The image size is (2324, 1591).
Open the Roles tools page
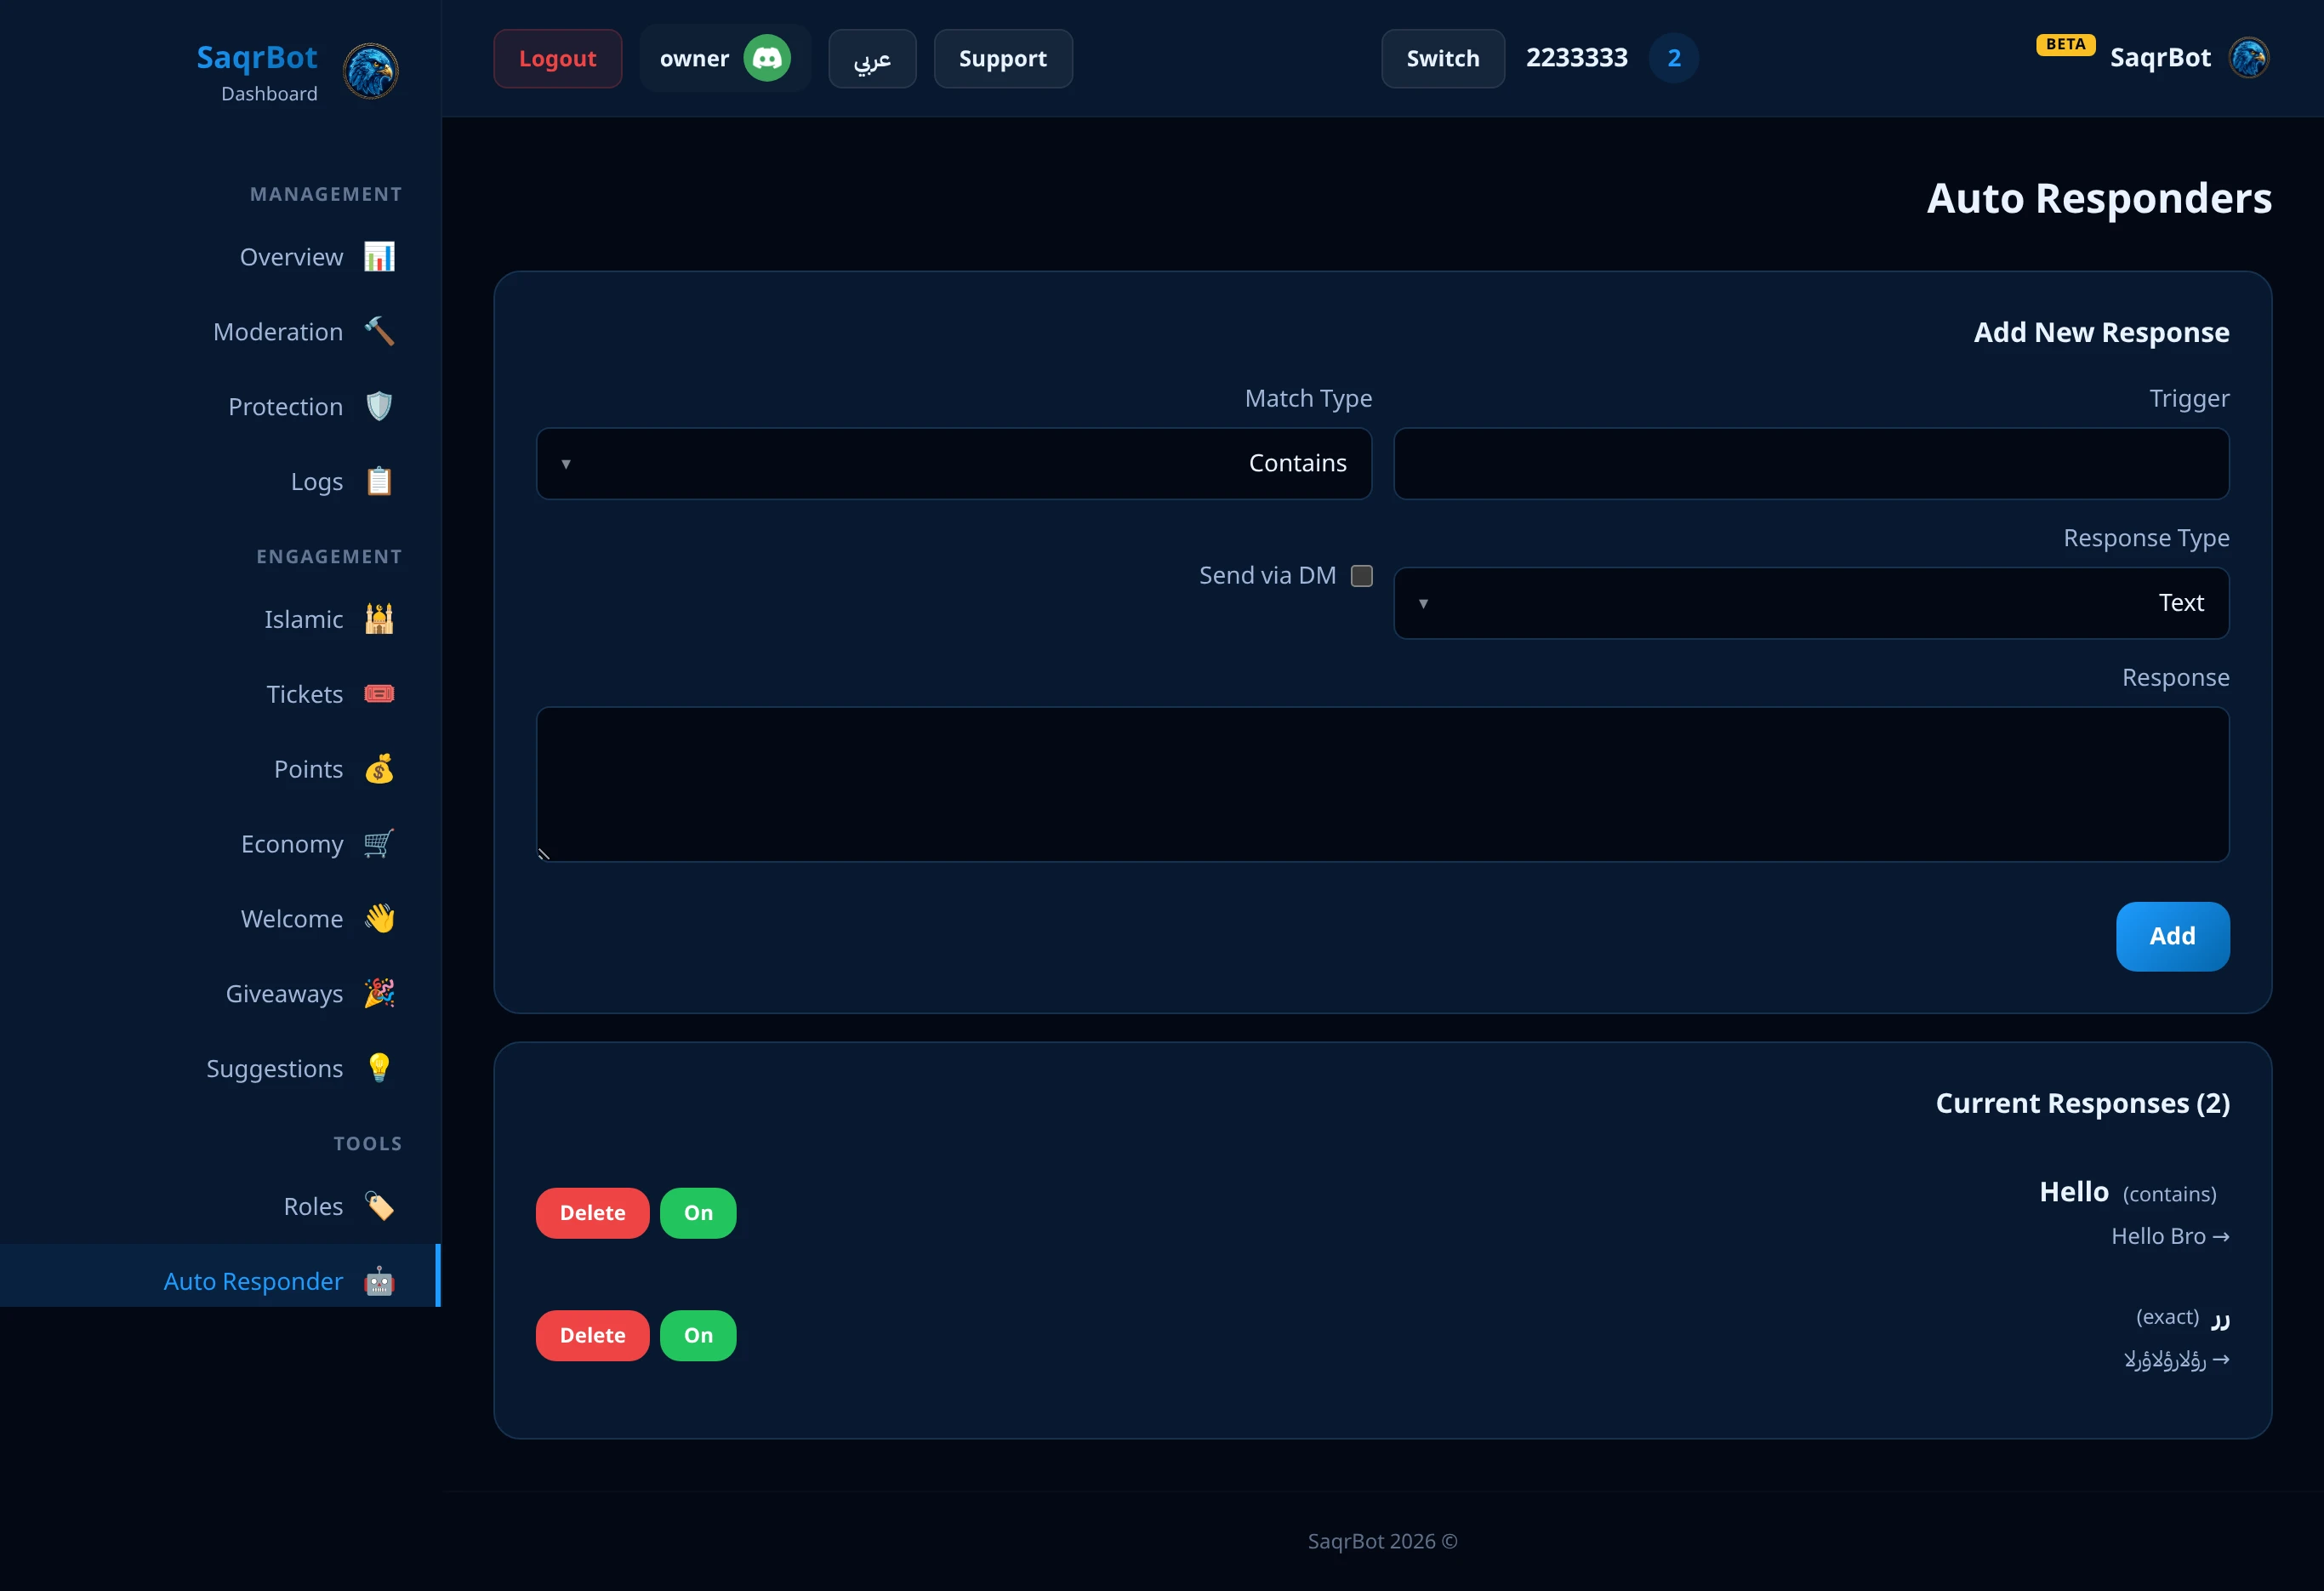tap(220, 1206)
